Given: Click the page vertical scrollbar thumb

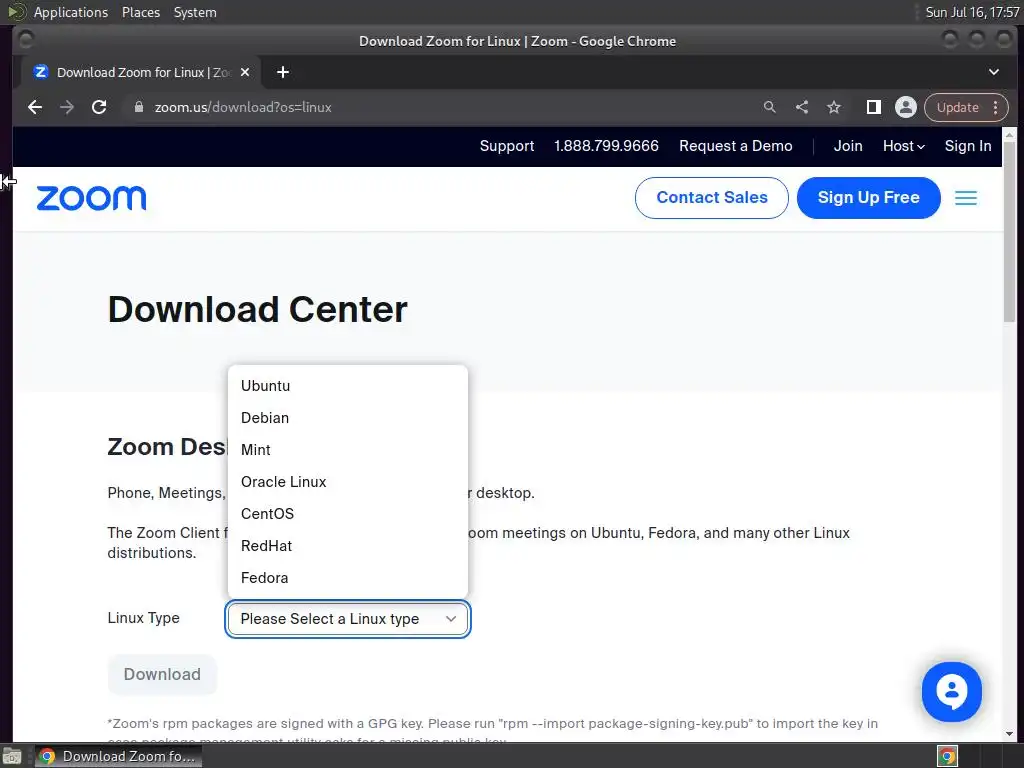Looking at the screenshot, I should click(x=1009, y=232).
